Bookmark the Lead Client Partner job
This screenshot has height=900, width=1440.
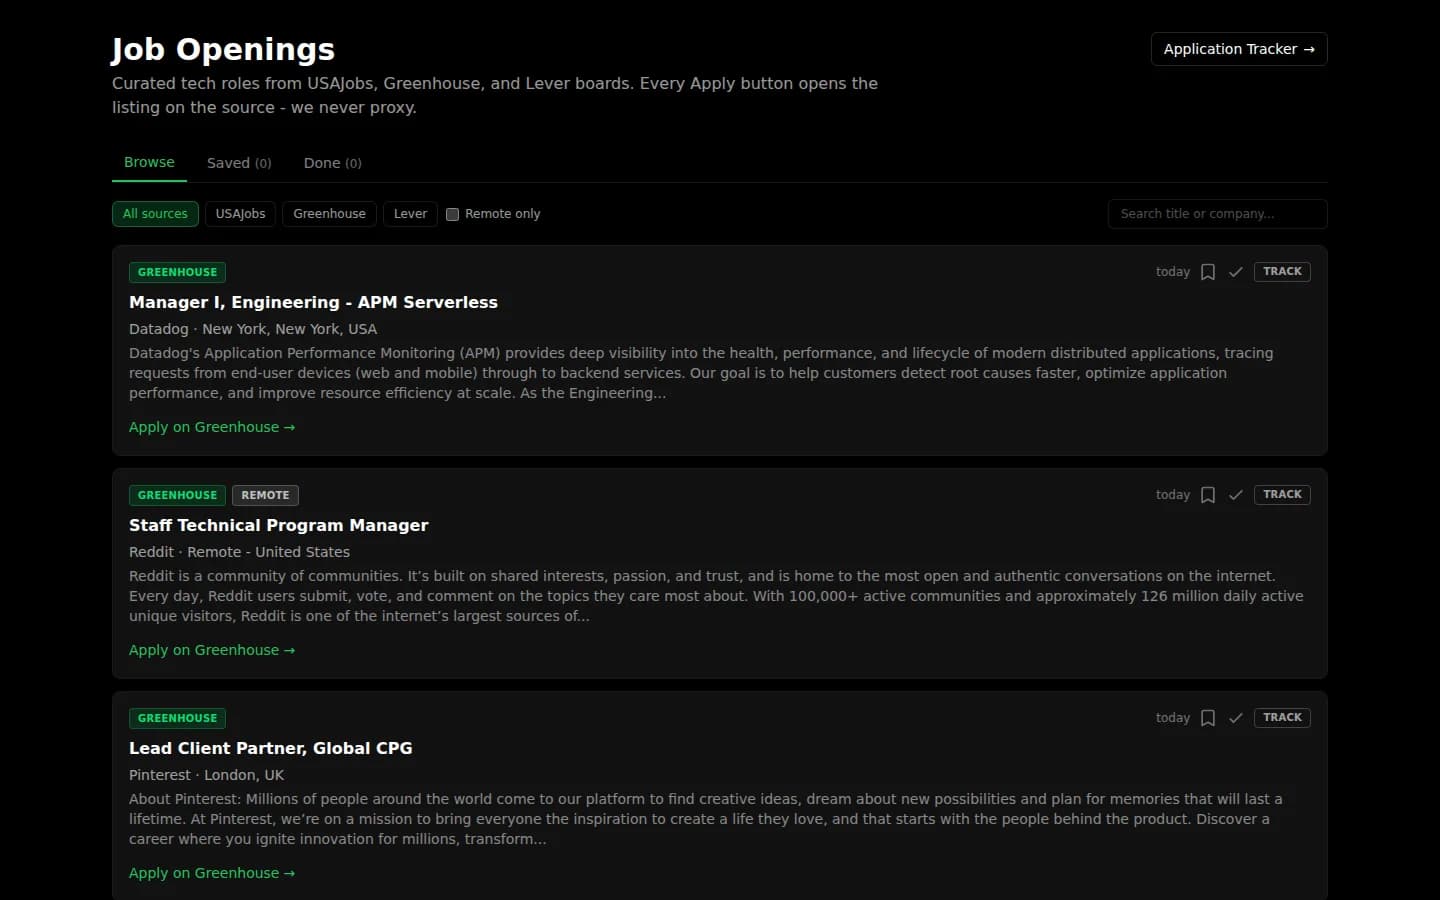(x=1208, y=718)
